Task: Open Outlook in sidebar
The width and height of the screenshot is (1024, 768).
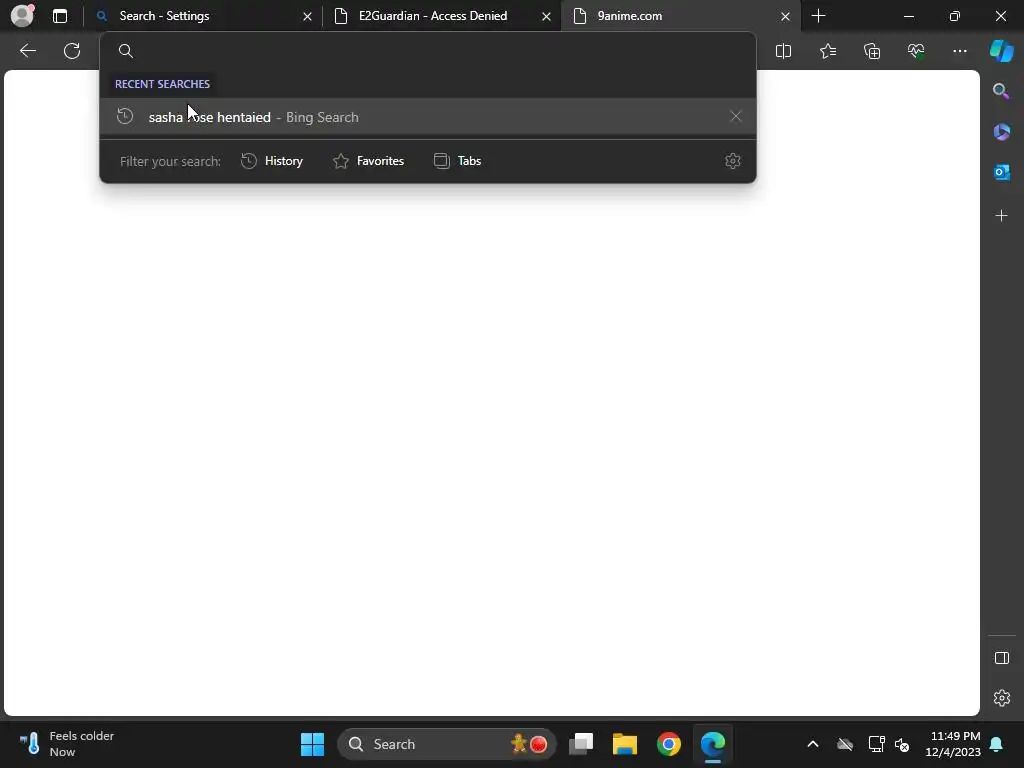Action: [1001, 172]
